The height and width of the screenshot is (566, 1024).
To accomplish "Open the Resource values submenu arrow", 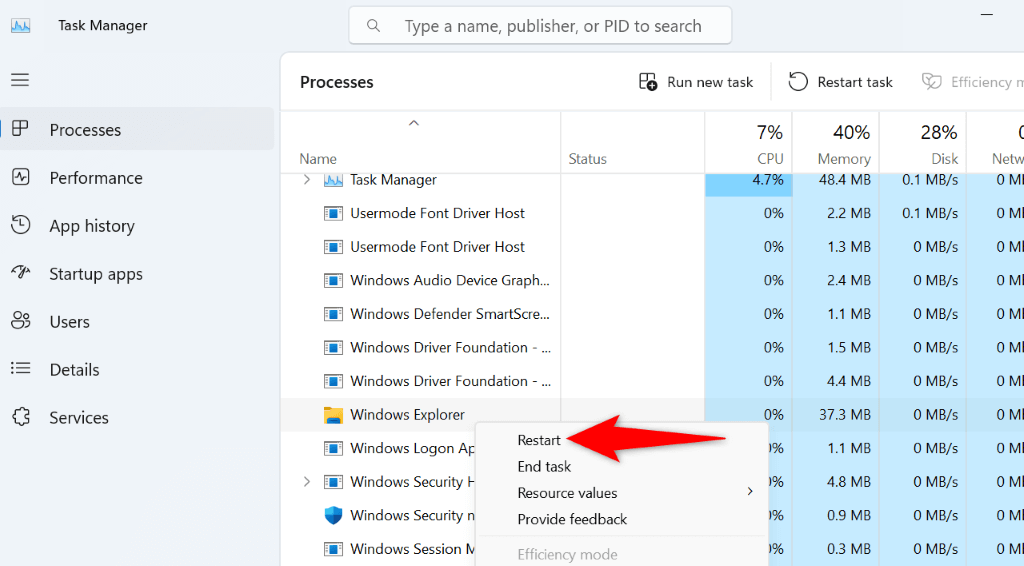I will [x=750, y=492].
